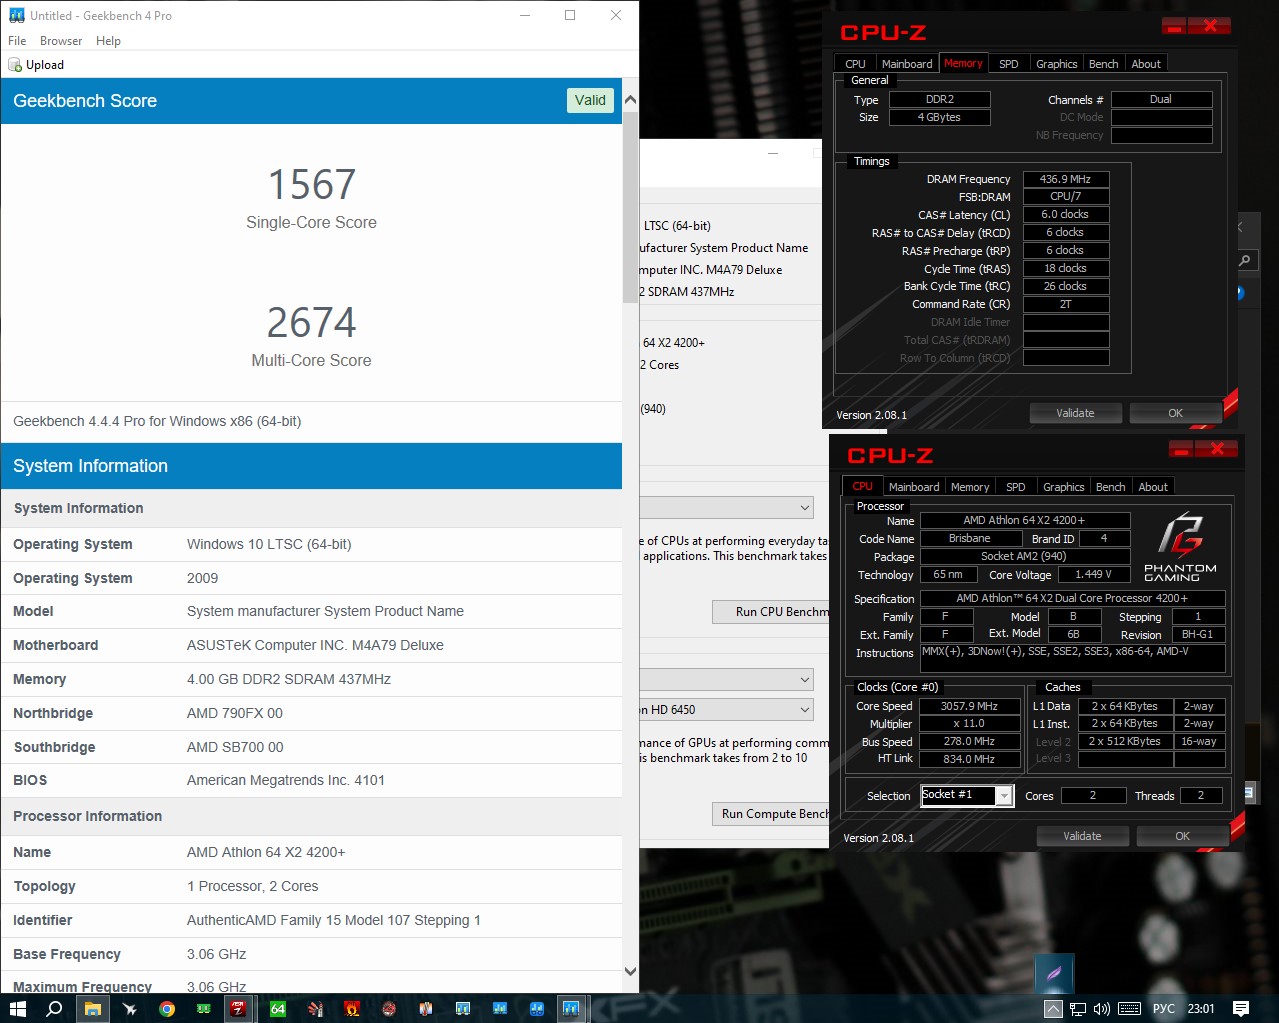Click the Core Speed value 3057.9 MHz
The image size is (1279, 1023).
point(970,706)
